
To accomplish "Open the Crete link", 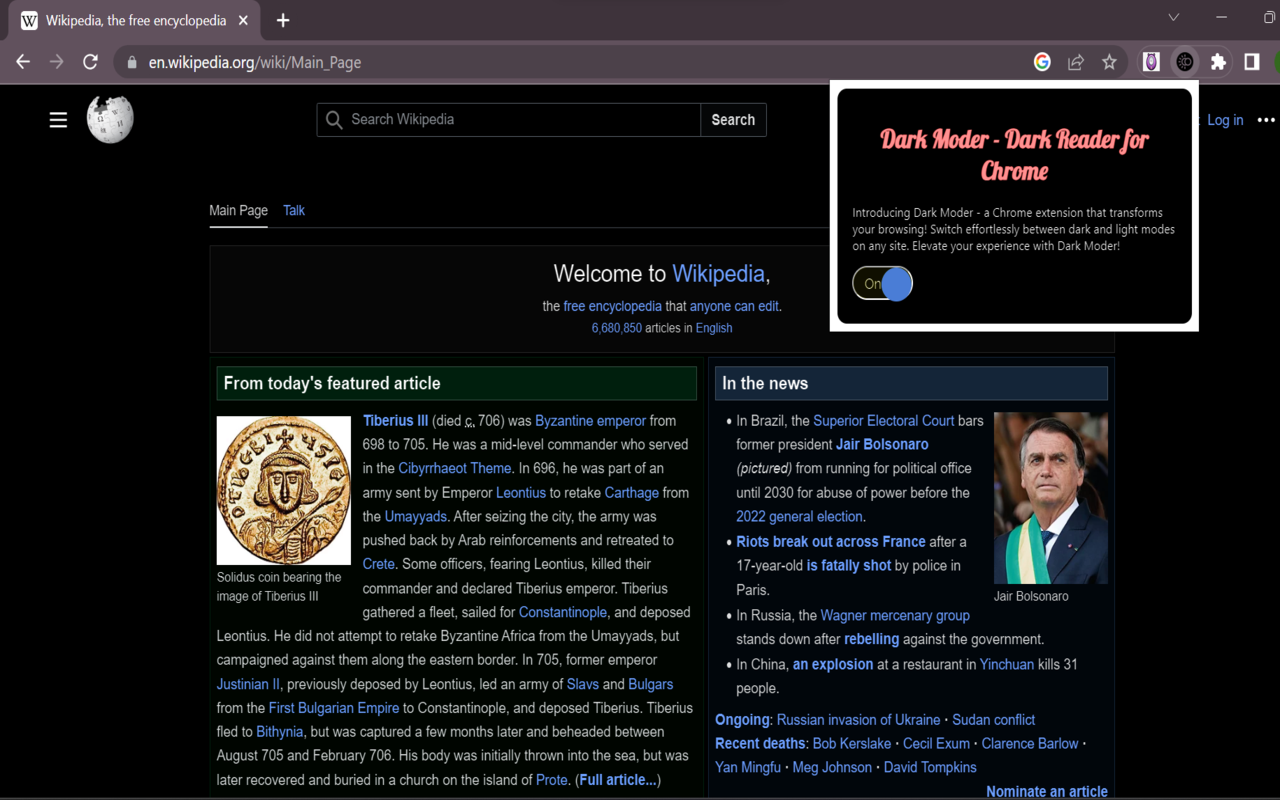I will 379,564.
